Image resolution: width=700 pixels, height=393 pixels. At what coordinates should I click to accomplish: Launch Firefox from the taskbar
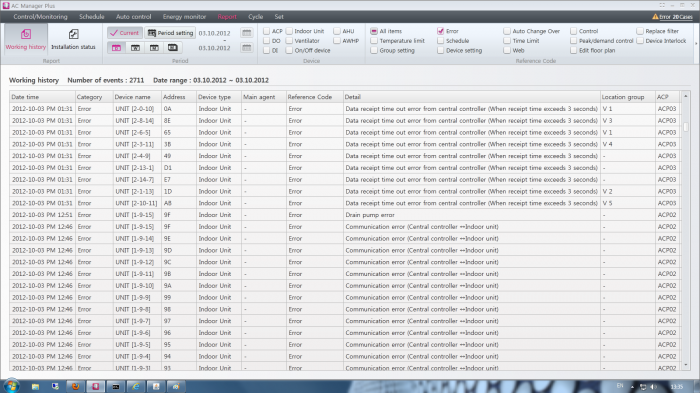pos(75,387)
